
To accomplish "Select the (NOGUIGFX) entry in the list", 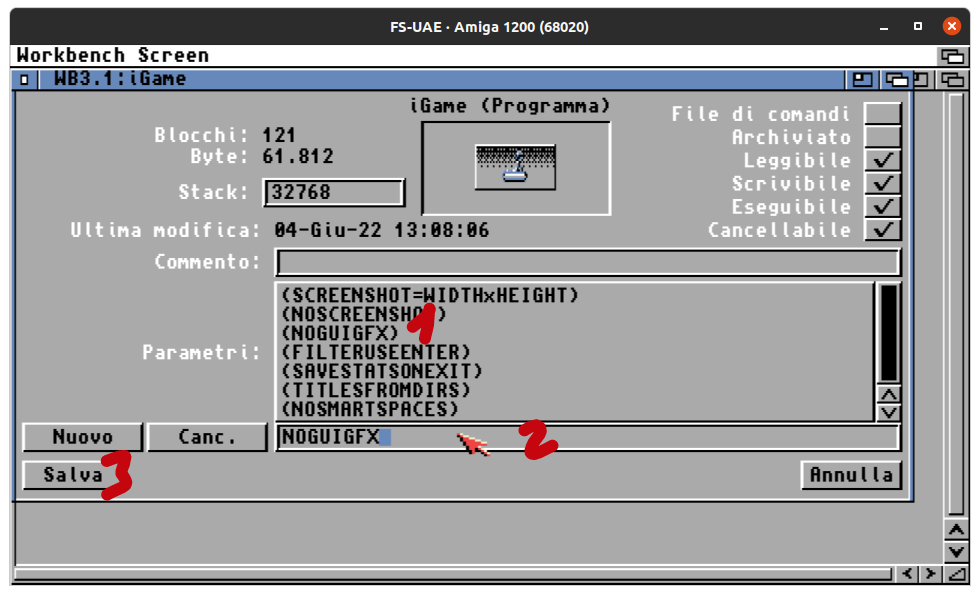I will [x=340, y=333].
